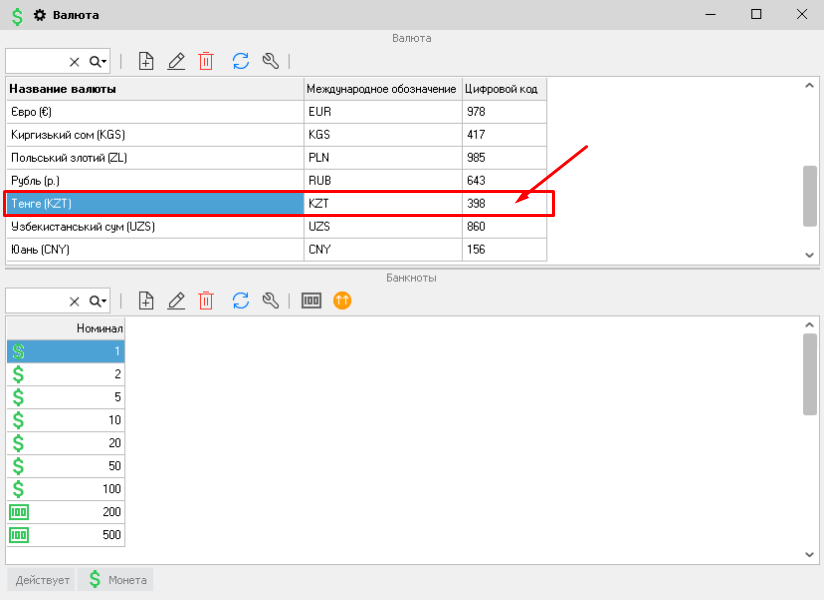Open the wrench settings in the Валюта toolbar
The image size is (824, 600).
point(270,61)
